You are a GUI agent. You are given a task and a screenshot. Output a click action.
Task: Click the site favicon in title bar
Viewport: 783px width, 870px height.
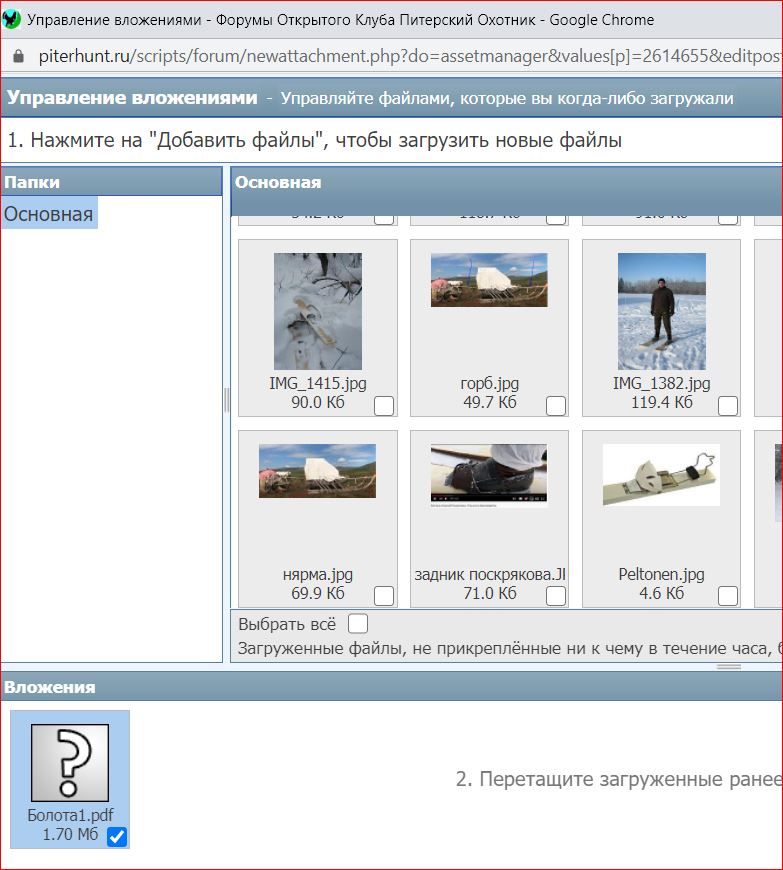(12, 19)
